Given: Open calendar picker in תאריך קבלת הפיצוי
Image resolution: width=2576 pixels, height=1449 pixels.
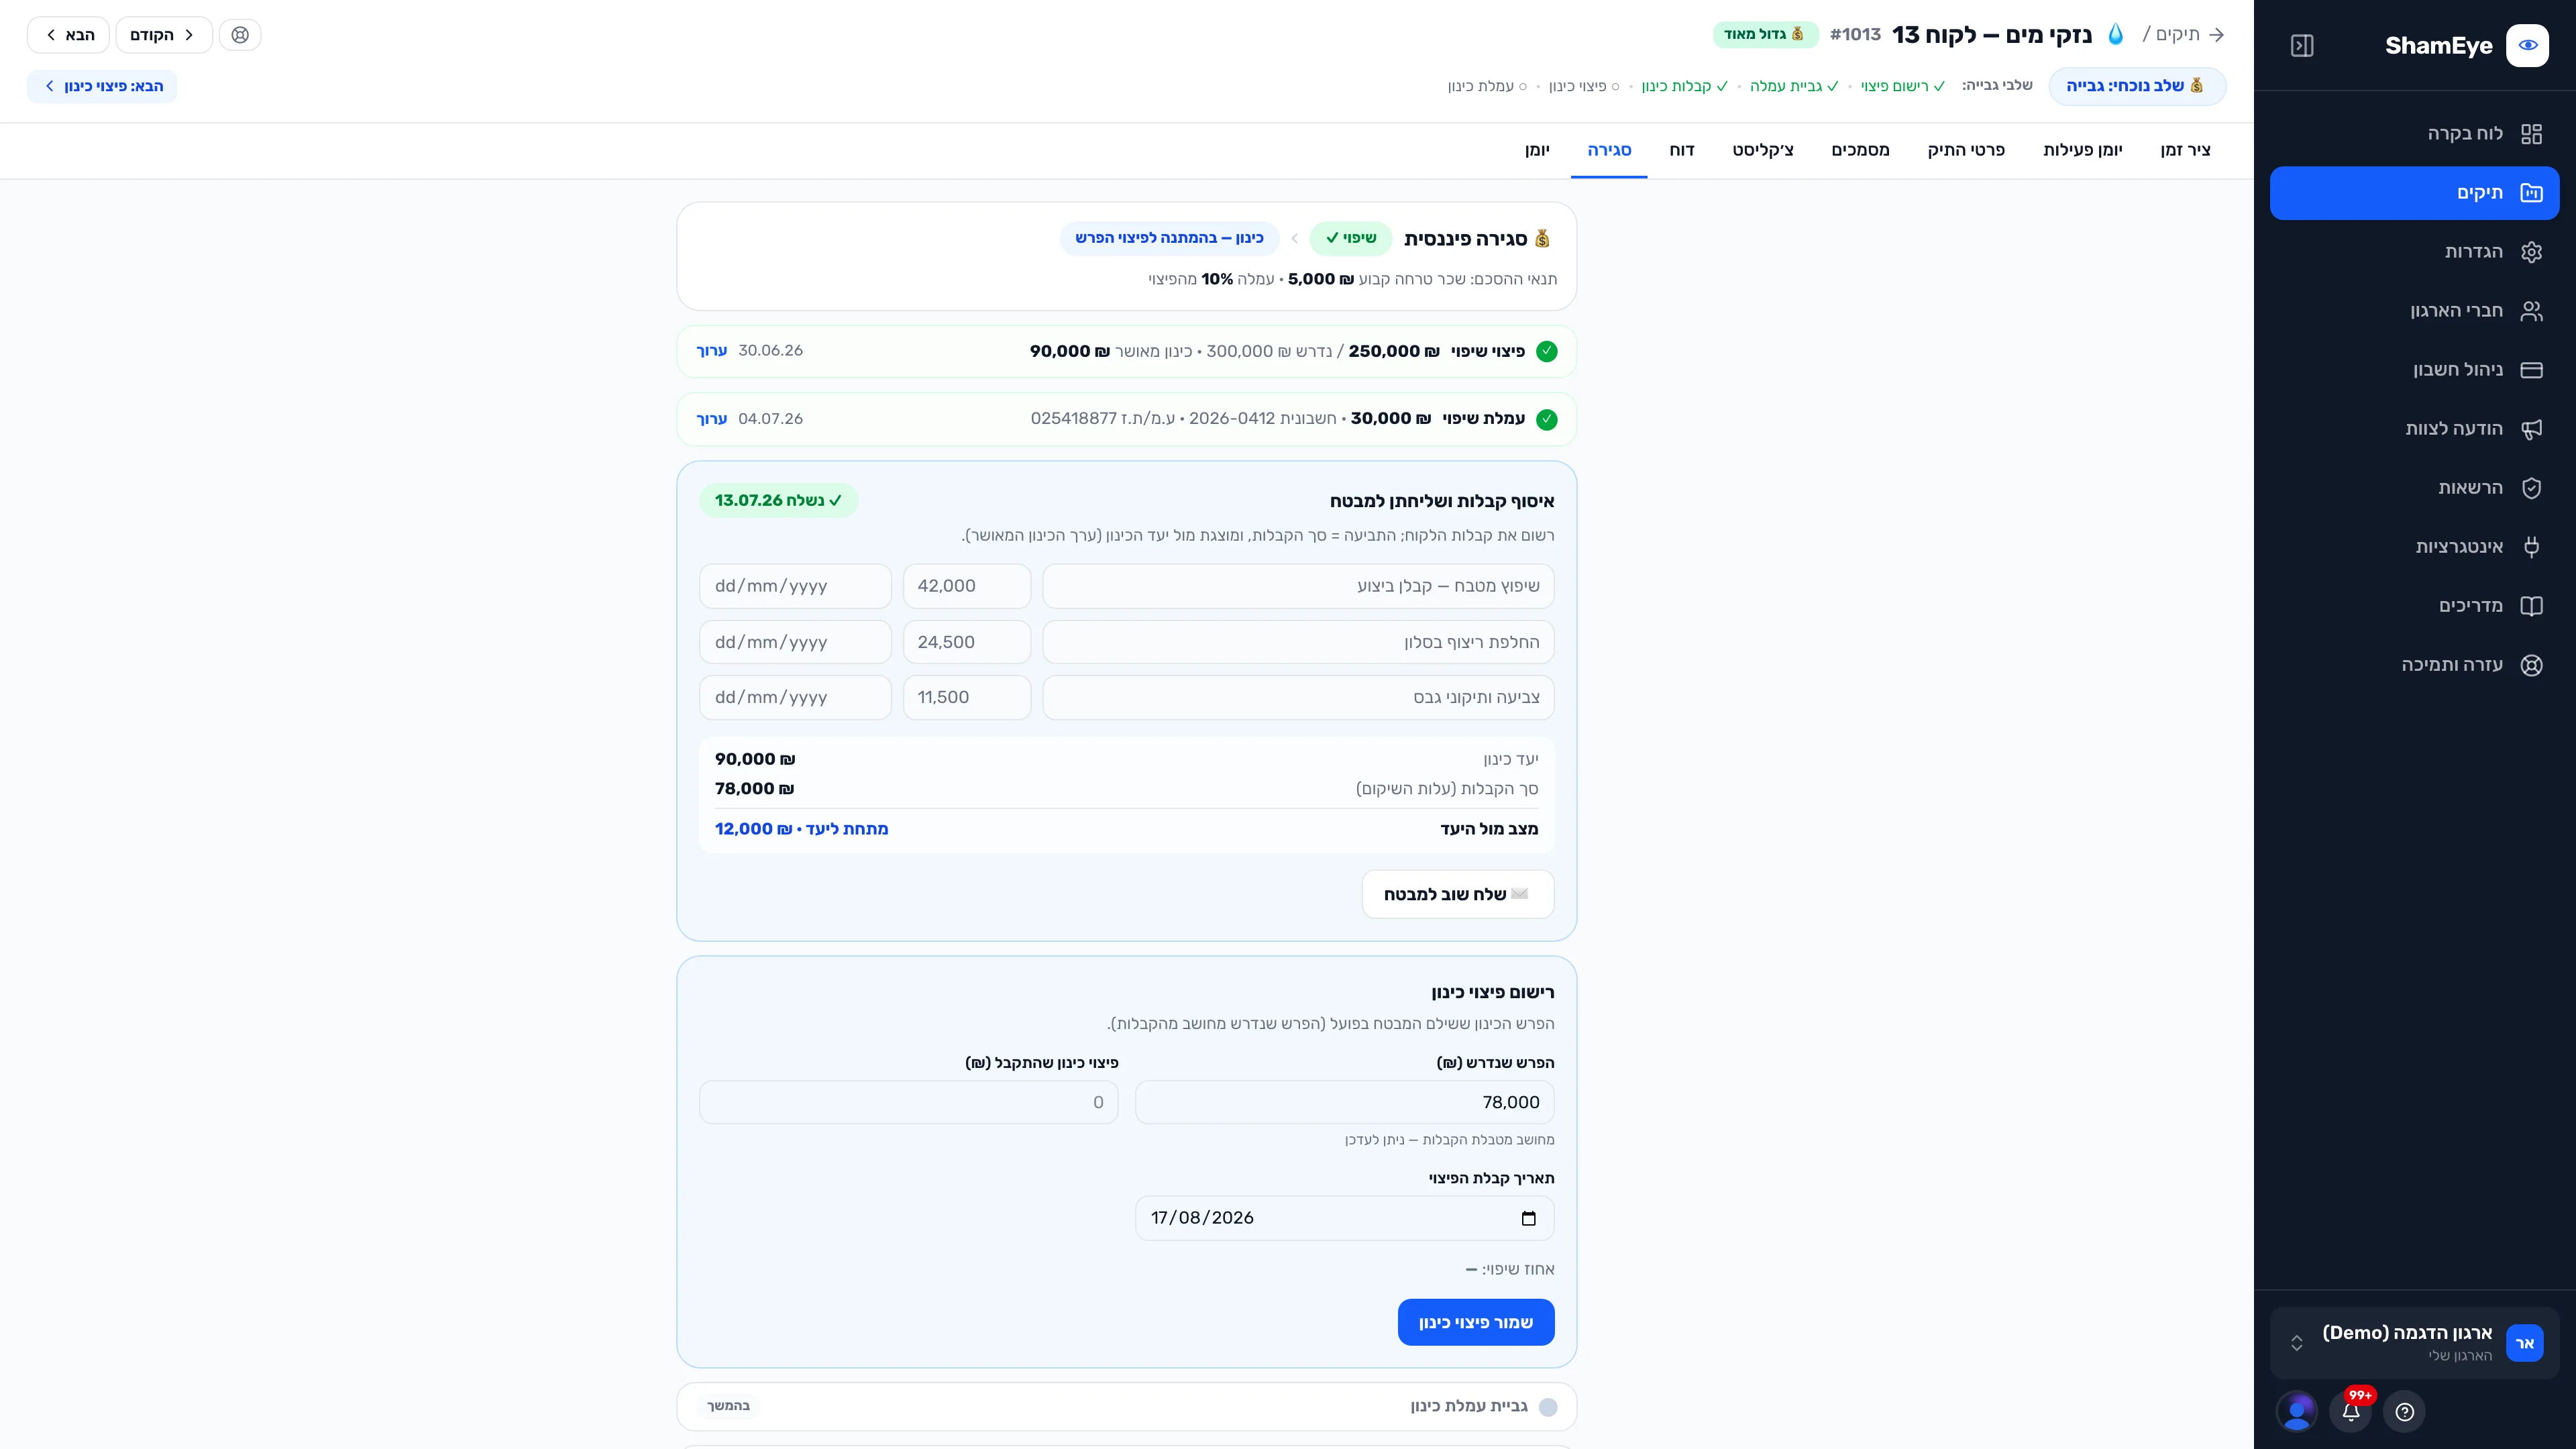Looking at the screenshot, I should click(x=1528, y=1218).
